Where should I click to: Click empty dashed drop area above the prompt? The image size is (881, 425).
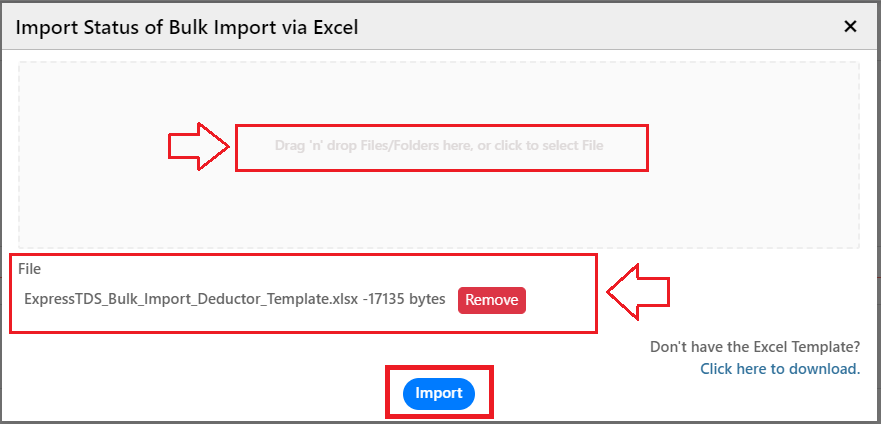(x=439, y=93)
